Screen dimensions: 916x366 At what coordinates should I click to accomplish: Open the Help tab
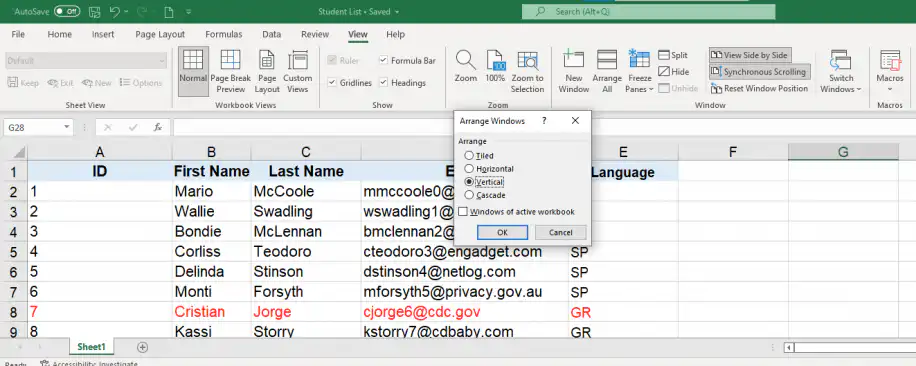[x=395, y=34]
